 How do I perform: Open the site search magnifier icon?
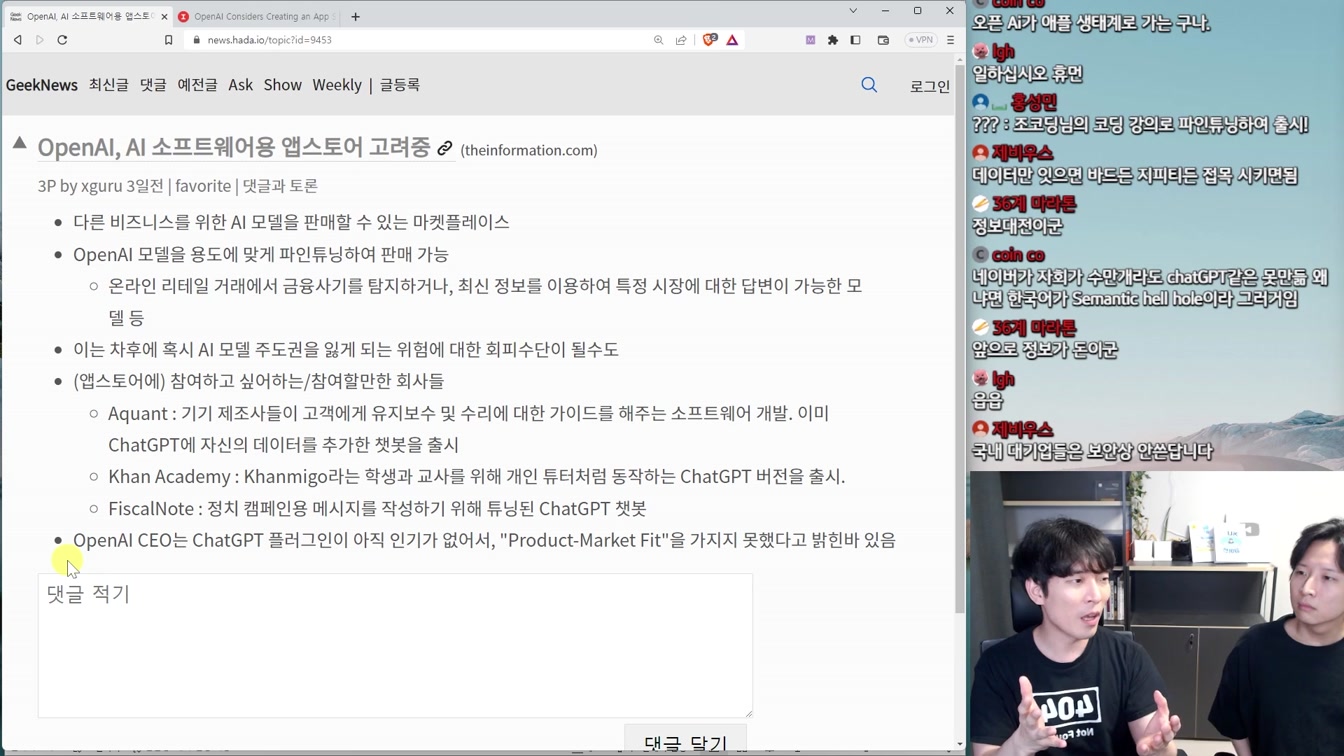coord(869,85)
